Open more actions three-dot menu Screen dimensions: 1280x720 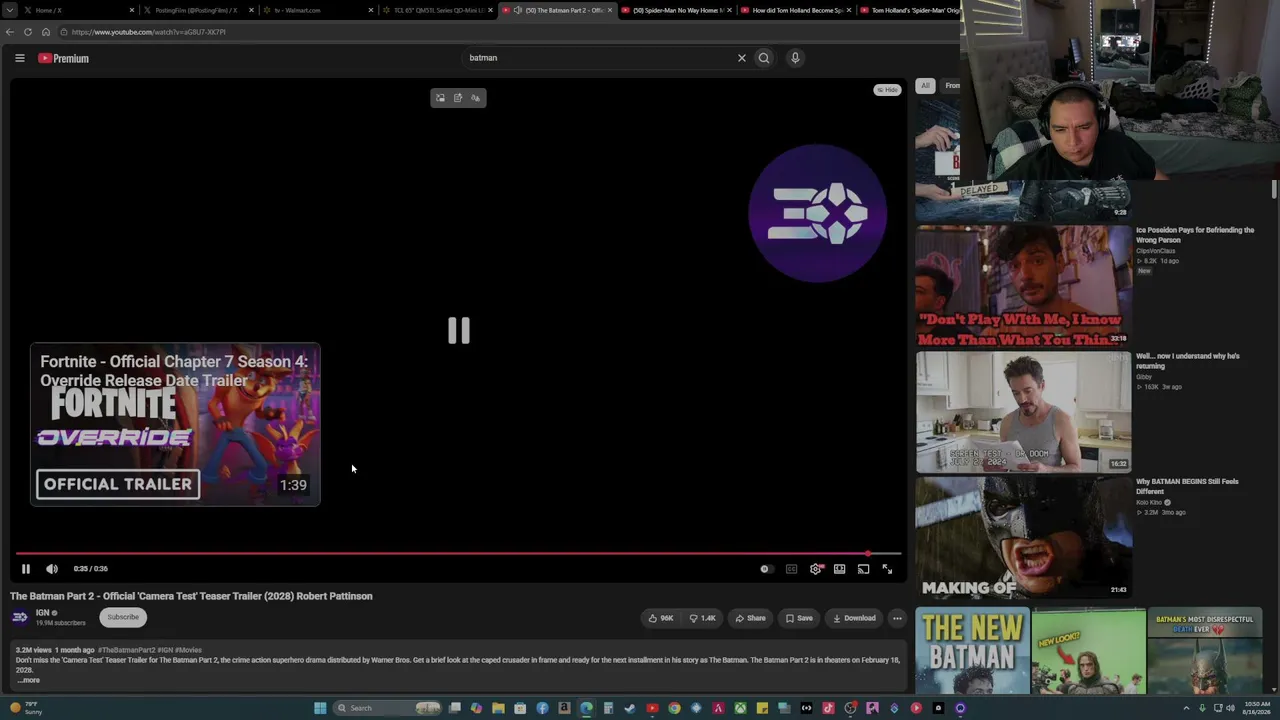pos(897,618)
